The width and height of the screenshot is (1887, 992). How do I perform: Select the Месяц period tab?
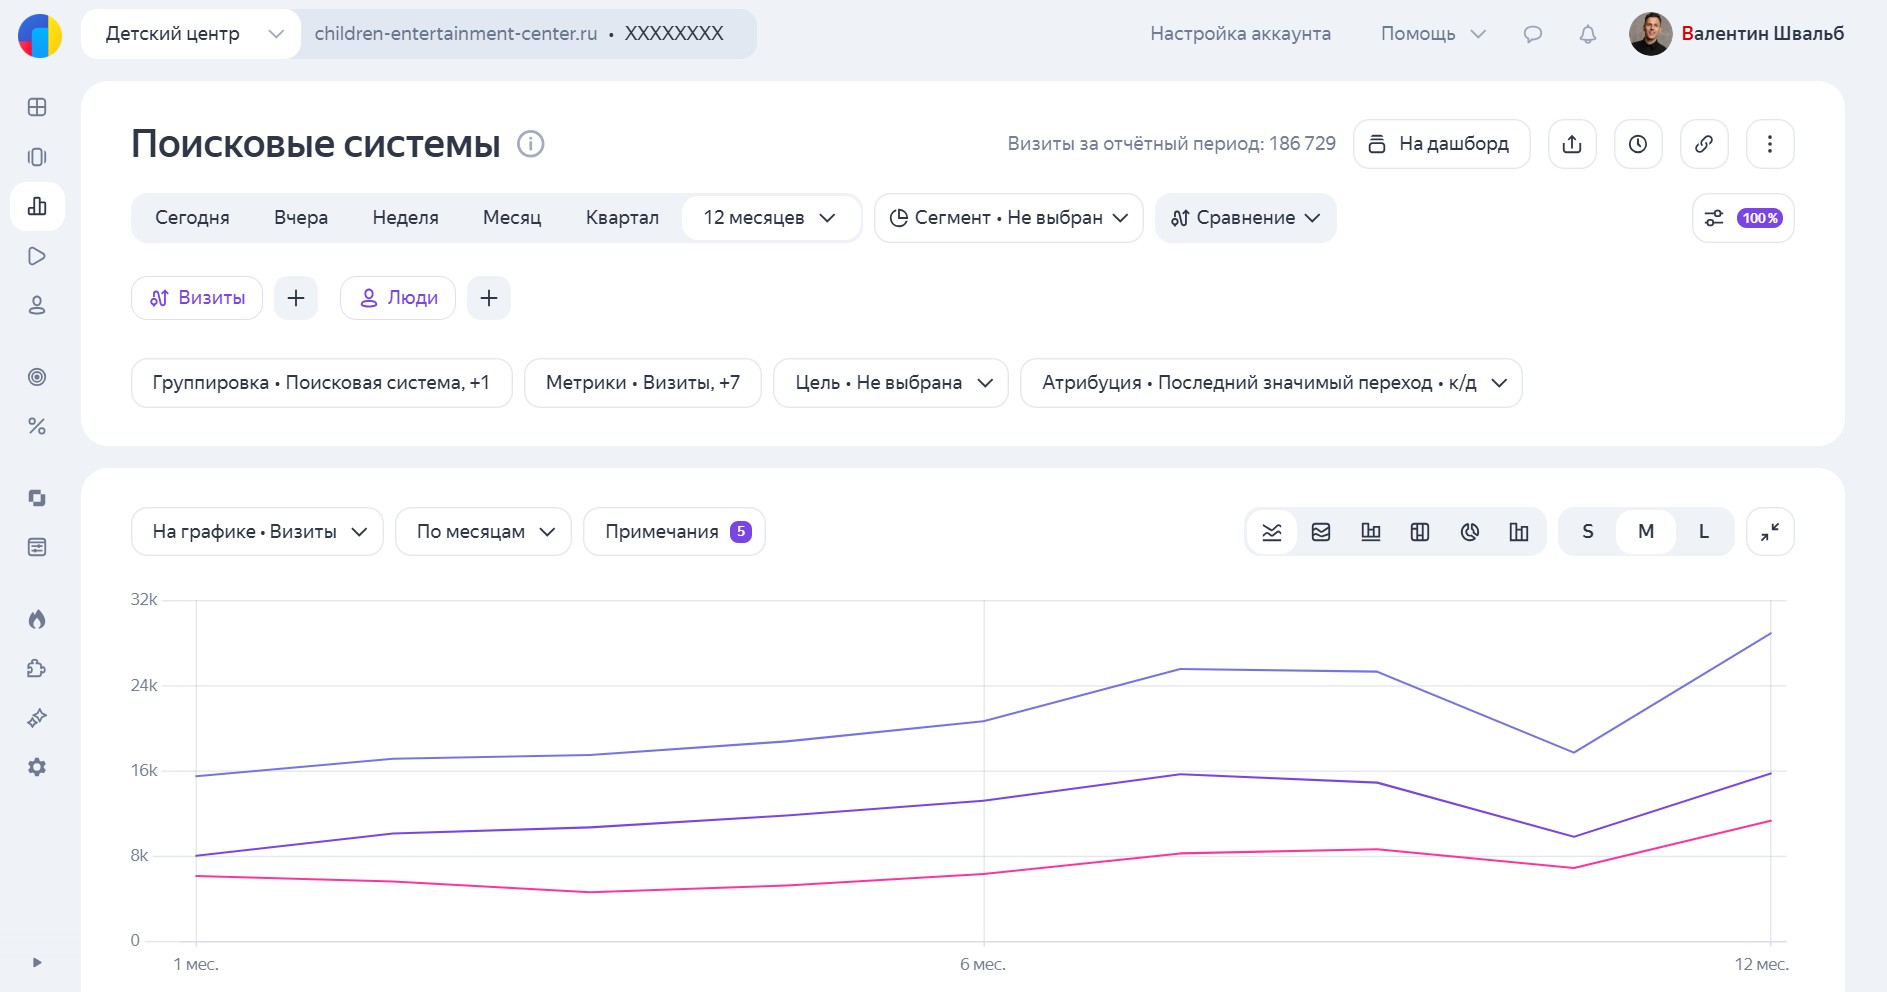[512, 218]
